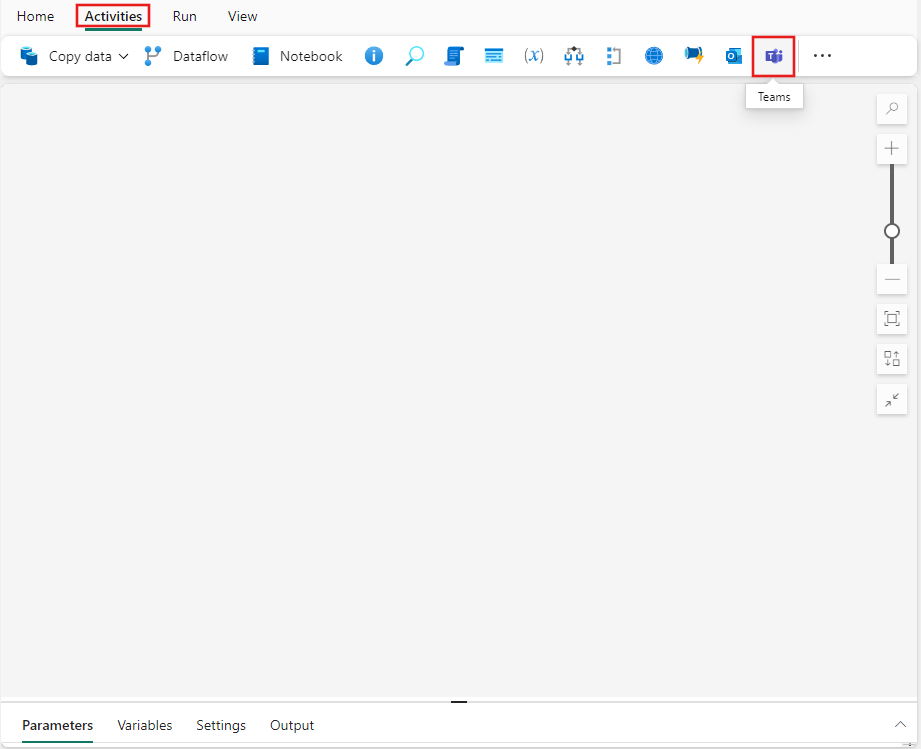Open the View tab
Screen dimensions: 921x749
click(243, 16)
